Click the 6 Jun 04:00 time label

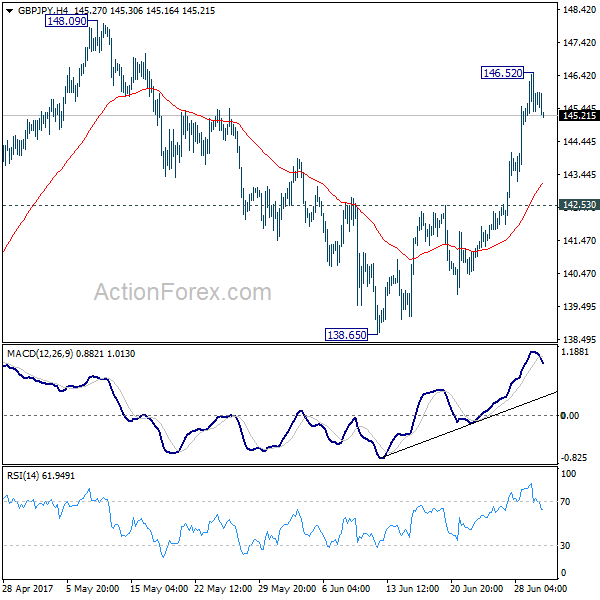tap(346, 588)
